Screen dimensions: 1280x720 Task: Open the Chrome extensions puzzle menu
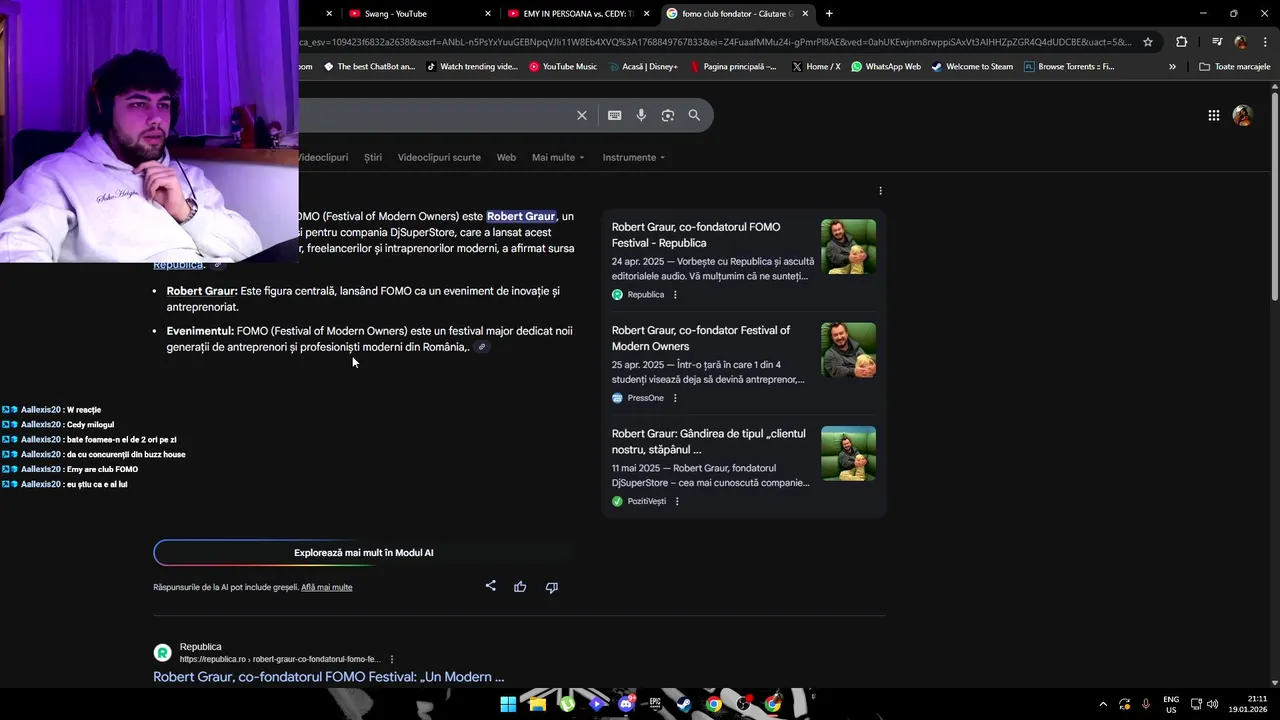1181,42
